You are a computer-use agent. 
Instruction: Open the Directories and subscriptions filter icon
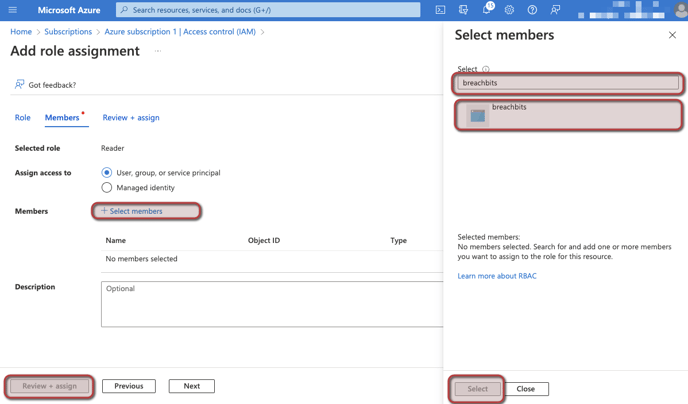point(463,10)
